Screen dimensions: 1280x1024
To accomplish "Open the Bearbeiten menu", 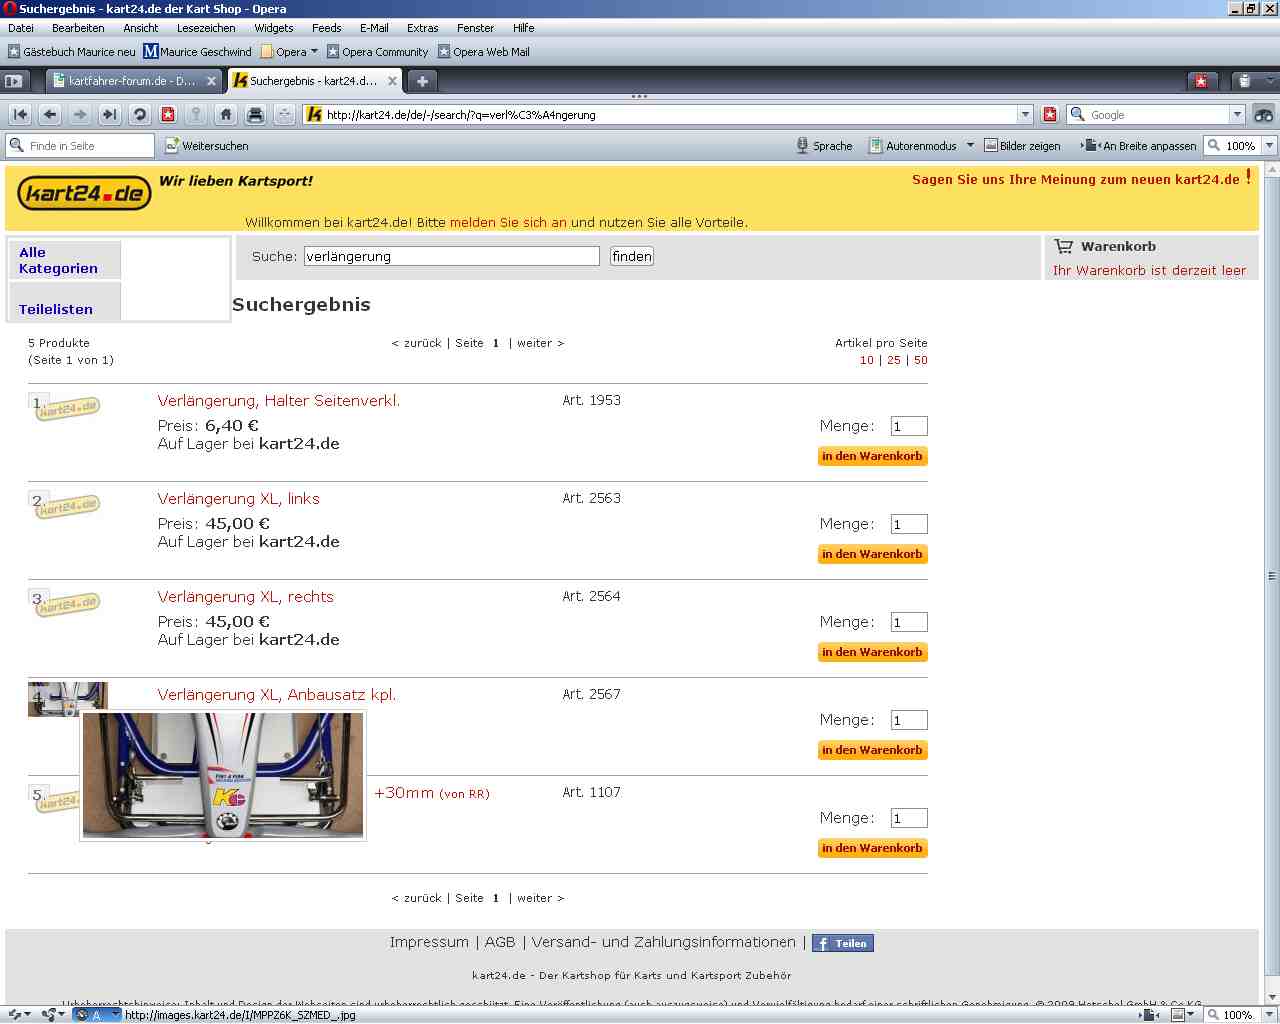I will coord(78,28).
